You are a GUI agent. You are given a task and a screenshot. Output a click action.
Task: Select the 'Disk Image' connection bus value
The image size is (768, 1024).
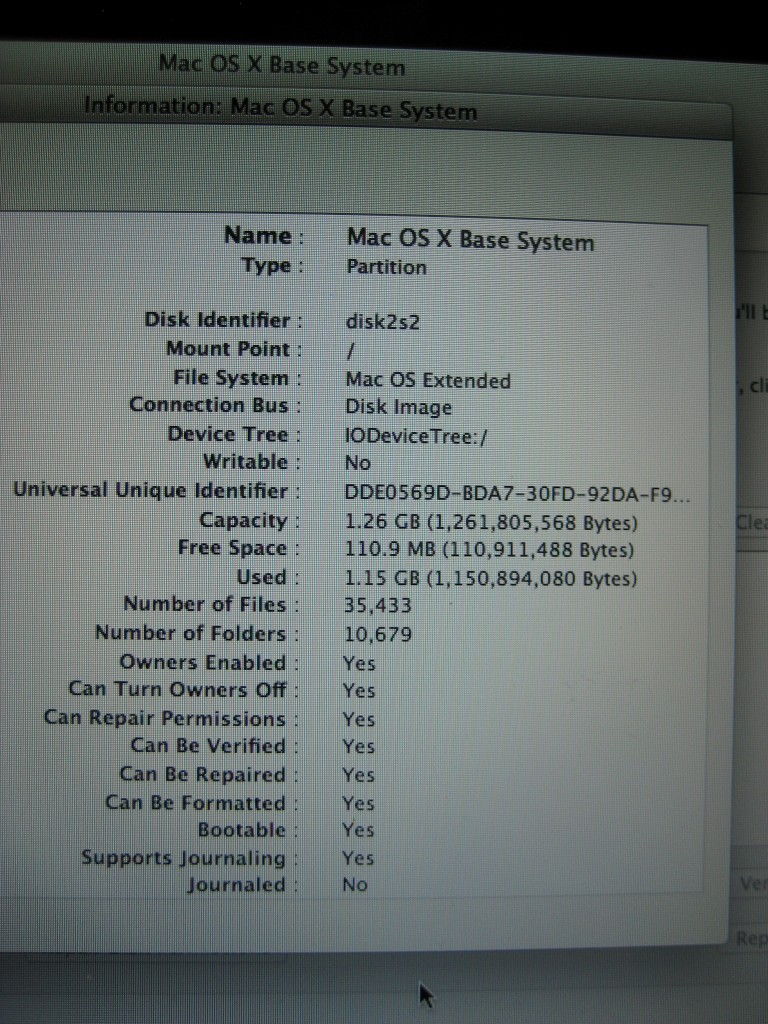(398, 407)
